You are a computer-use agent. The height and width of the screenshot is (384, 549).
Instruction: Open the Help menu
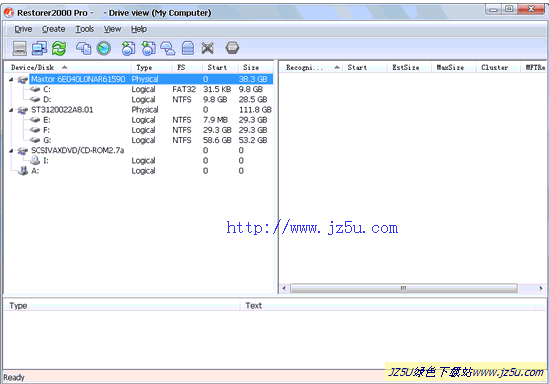(x=139, y=29)
